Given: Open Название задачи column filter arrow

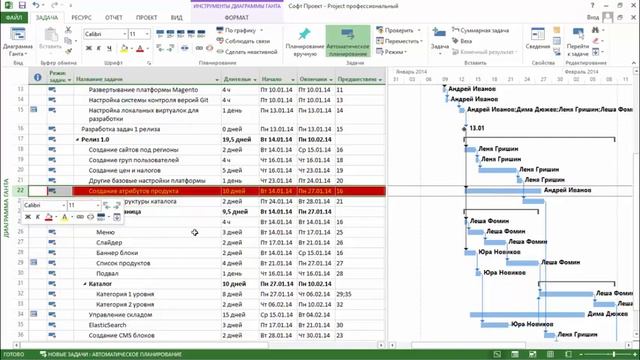Looking at the screenshot, I should click(217, 80).
